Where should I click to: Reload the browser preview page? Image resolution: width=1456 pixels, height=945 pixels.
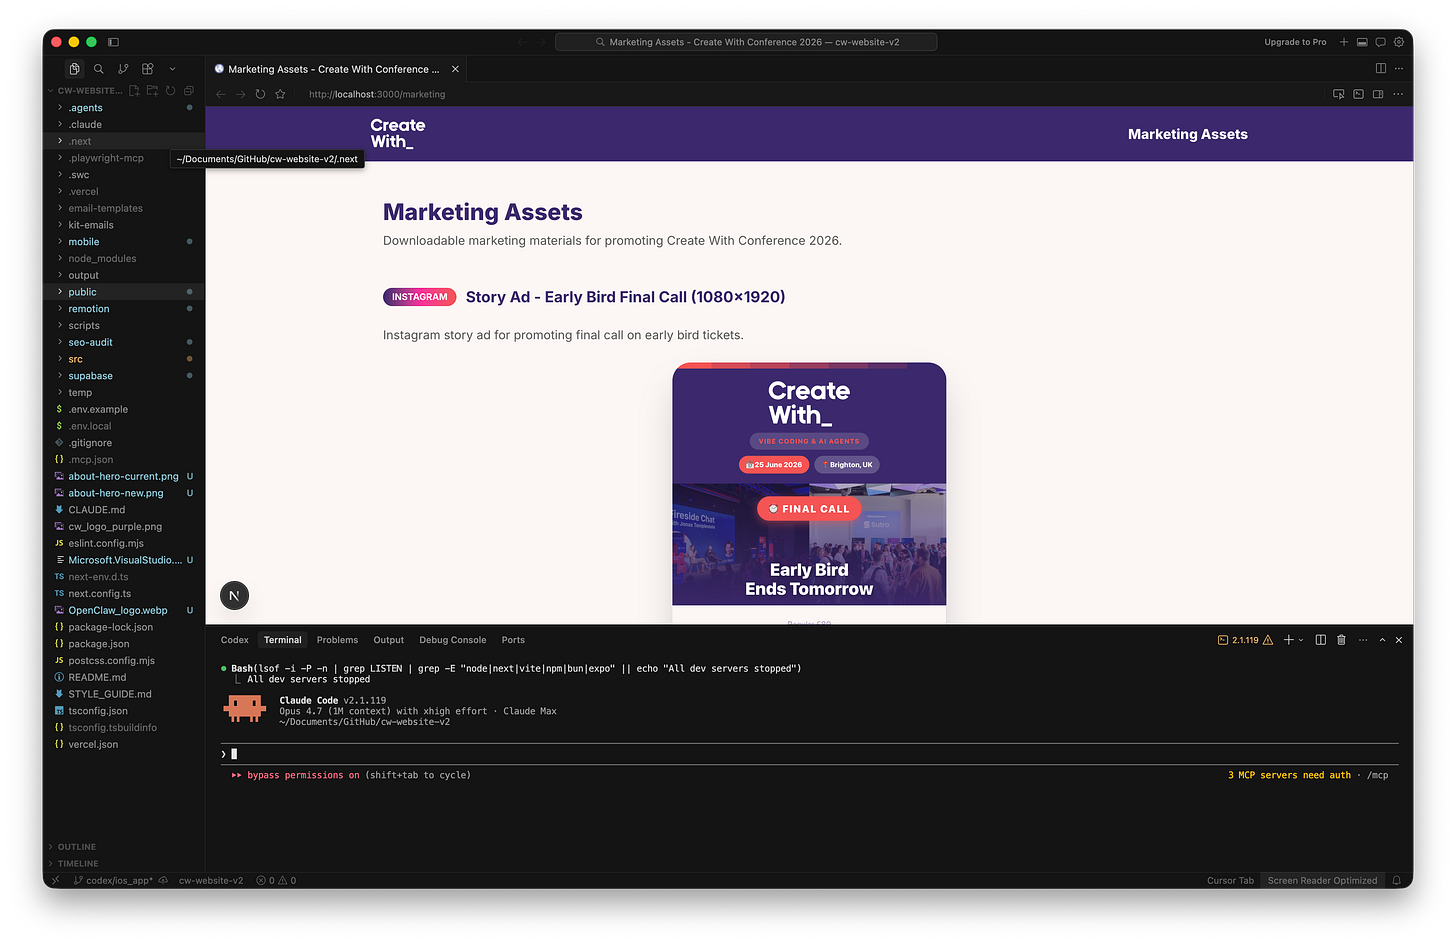pyautogui.click(x=260, y=94)
